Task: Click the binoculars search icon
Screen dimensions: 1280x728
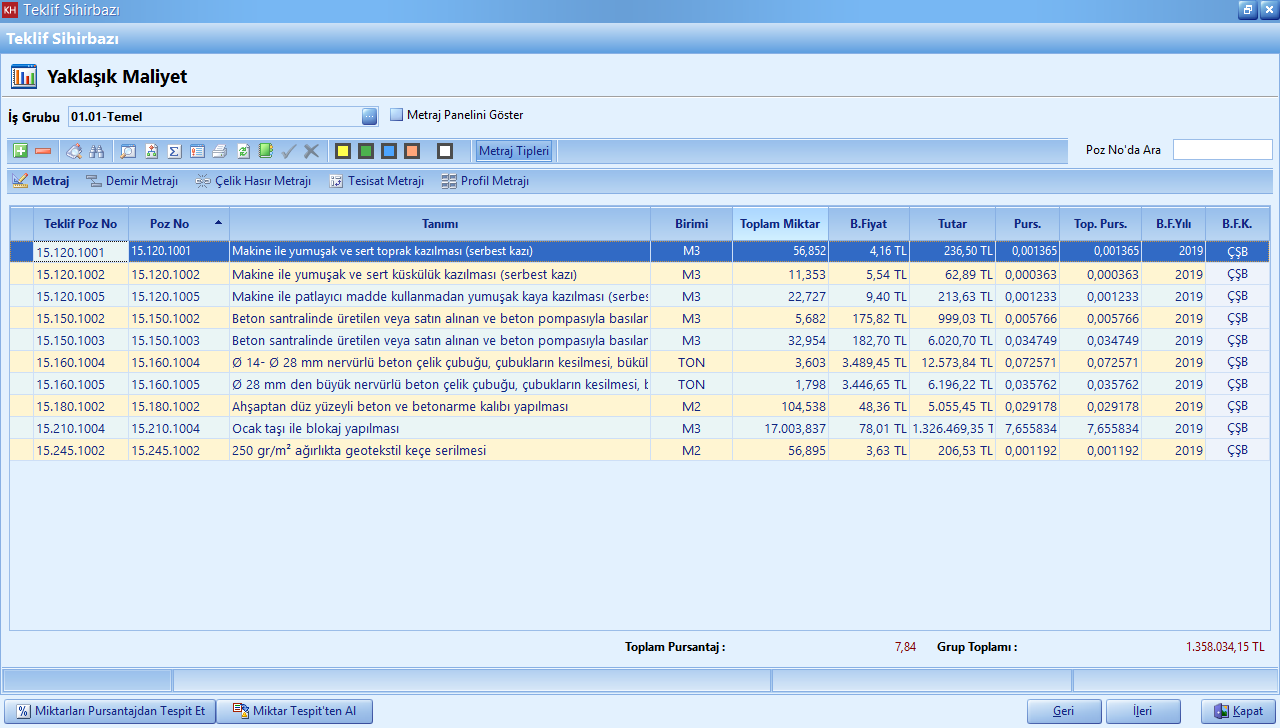Action: [x=97, y=151]
